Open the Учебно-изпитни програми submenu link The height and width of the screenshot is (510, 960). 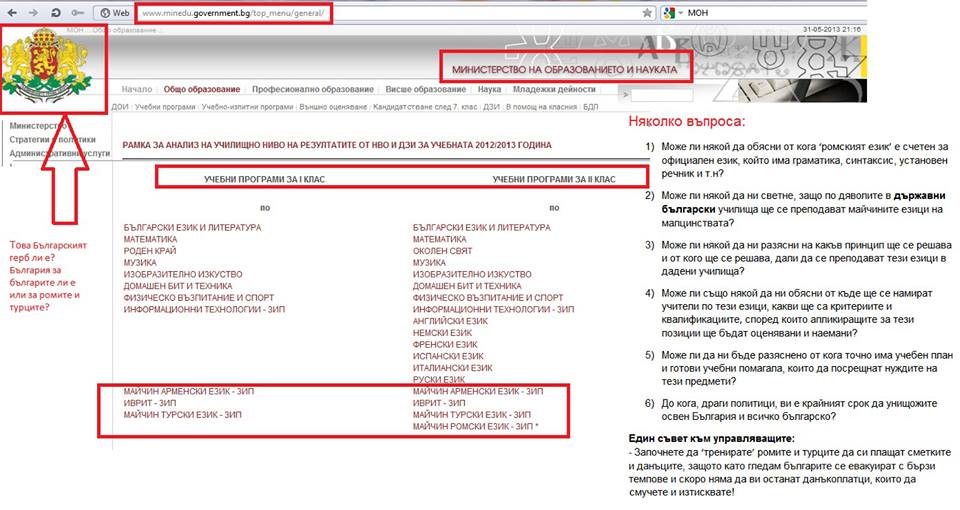point(247,107)
